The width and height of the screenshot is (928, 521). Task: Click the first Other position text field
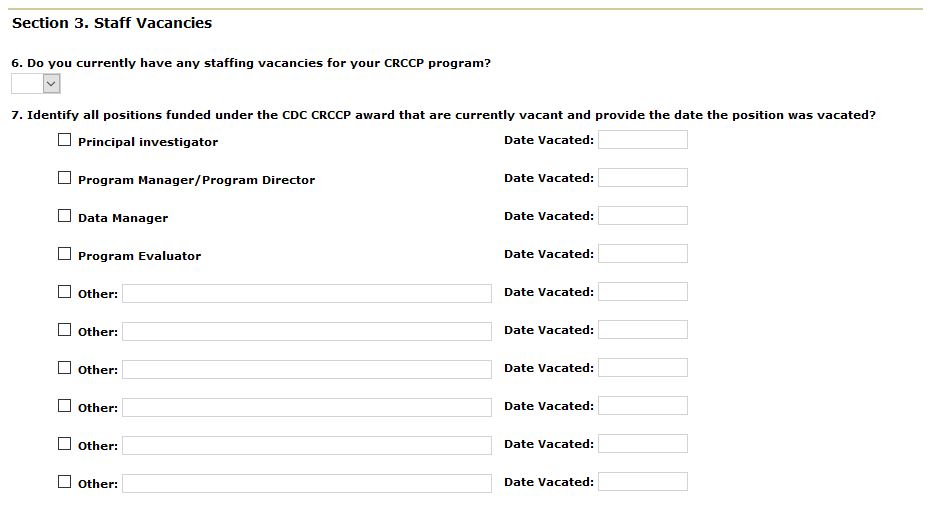point(306,293)
